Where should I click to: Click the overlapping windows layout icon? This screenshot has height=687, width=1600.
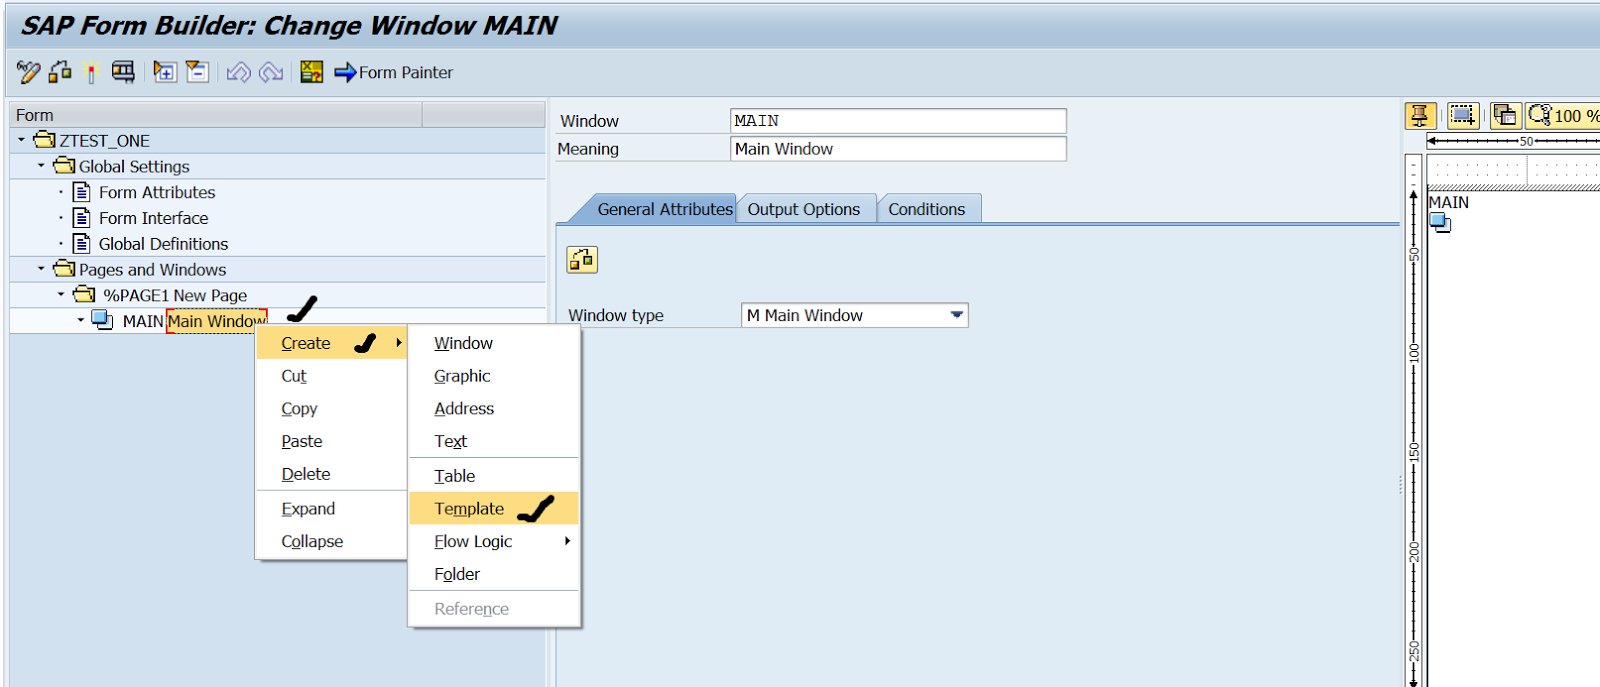1505,116
